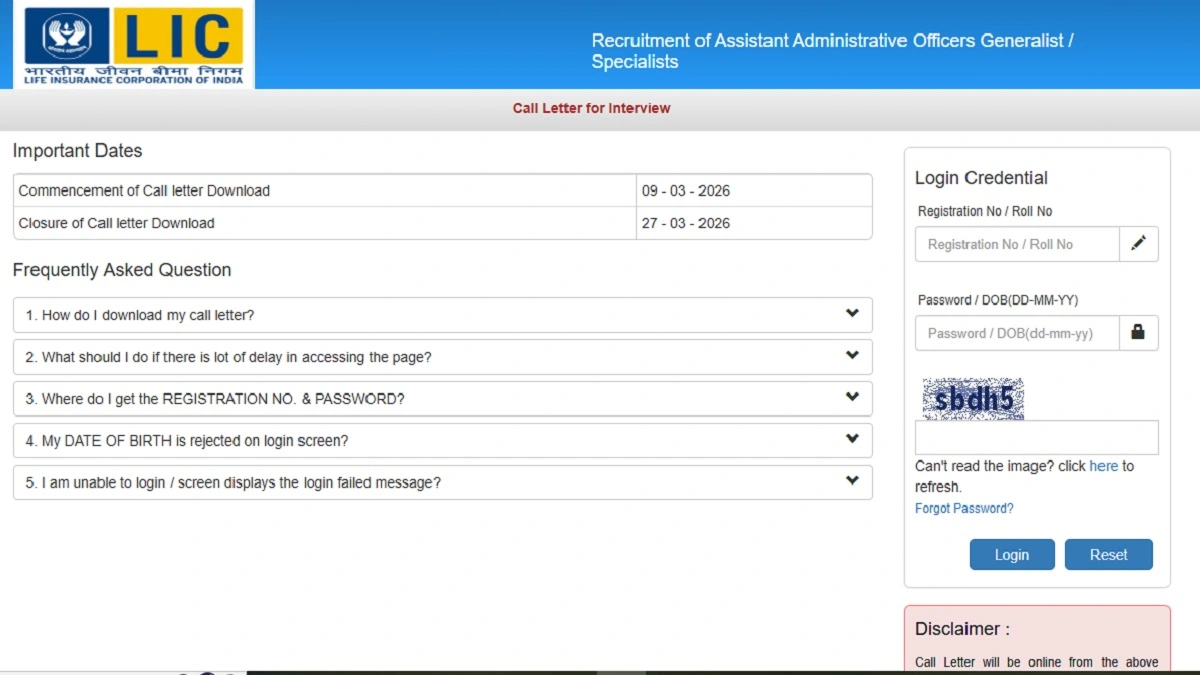Open the Forgot Password link
Viewport: 1200px width, 675px height.
[x=963, y=508]
